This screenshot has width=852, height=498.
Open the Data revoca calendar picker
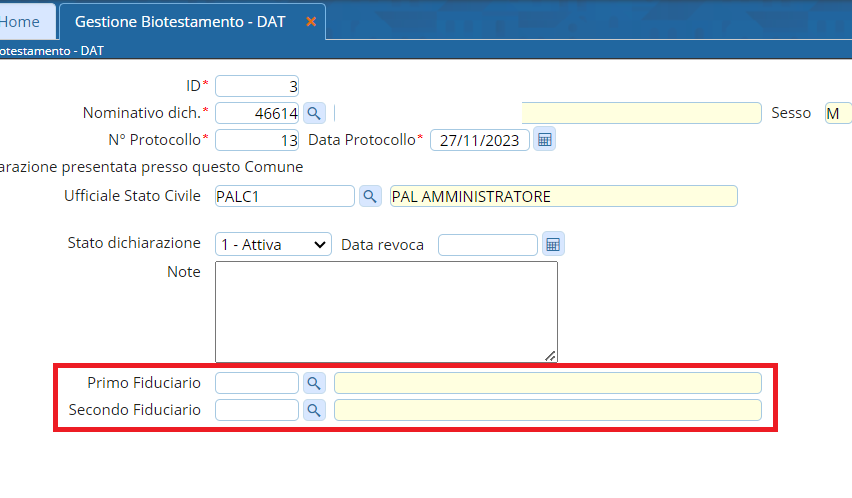[x=553, y=245]
